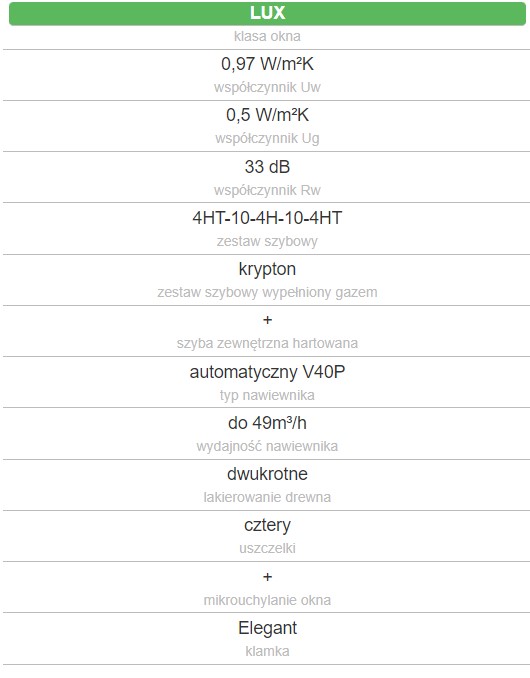Select the 0,97 W/m²K Uw value
Screen dimensions: 530x678
click(267, 64)
